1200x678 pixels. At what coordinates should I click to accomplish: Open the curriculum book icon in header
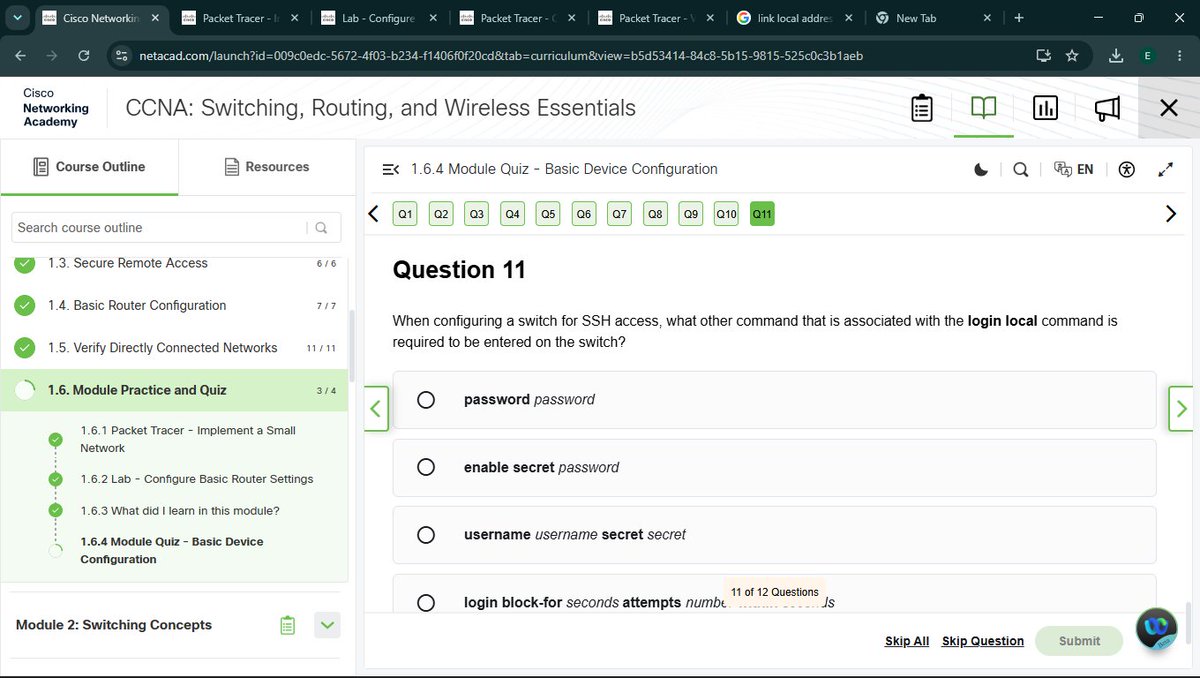984,107
